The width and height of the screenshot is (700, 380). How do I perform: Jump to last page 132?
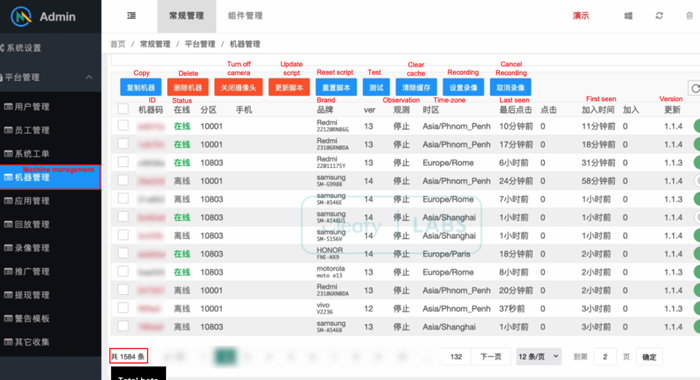pyautogui.click(x=456, y=356)
